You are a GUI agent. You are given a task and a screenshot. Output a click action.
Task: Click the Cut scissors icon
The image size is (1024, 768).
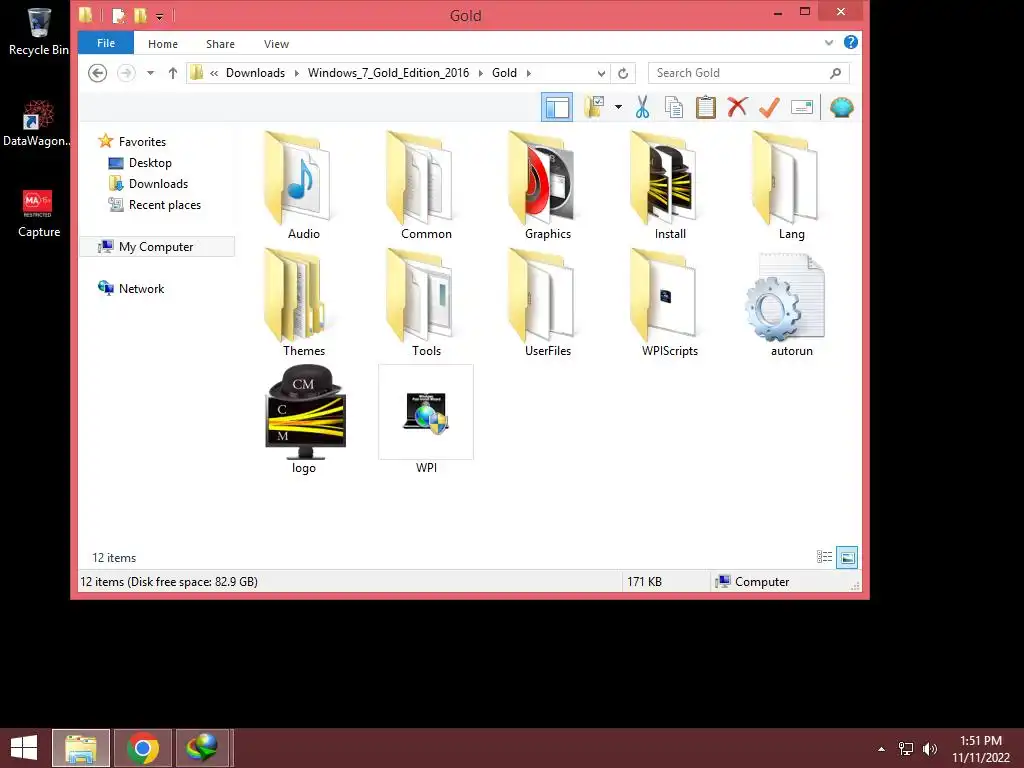tap(642, 107)
